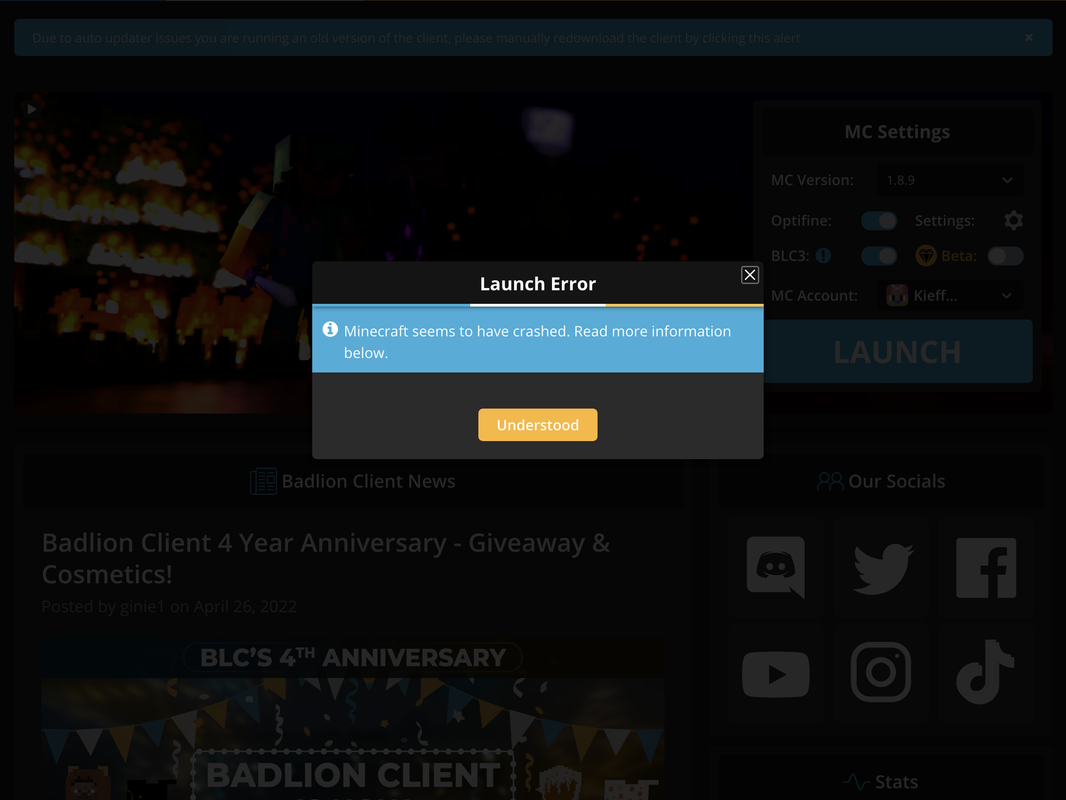Click the Stats heading text
Screen dimensions: 1066x800
coord(896,782)
